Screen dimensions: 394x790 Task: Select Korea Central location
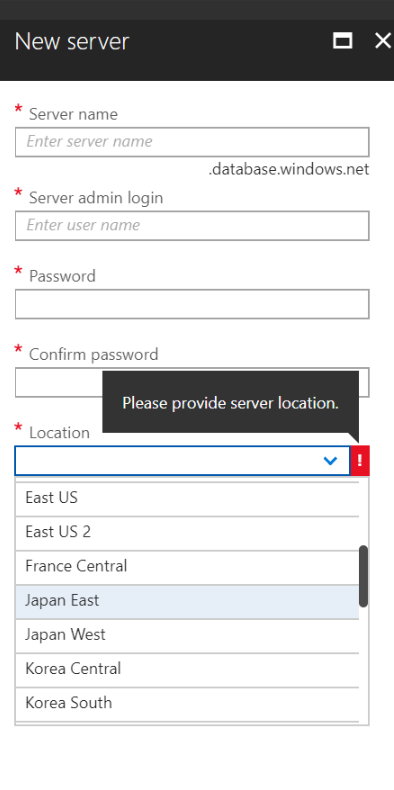tap(187, 670)
